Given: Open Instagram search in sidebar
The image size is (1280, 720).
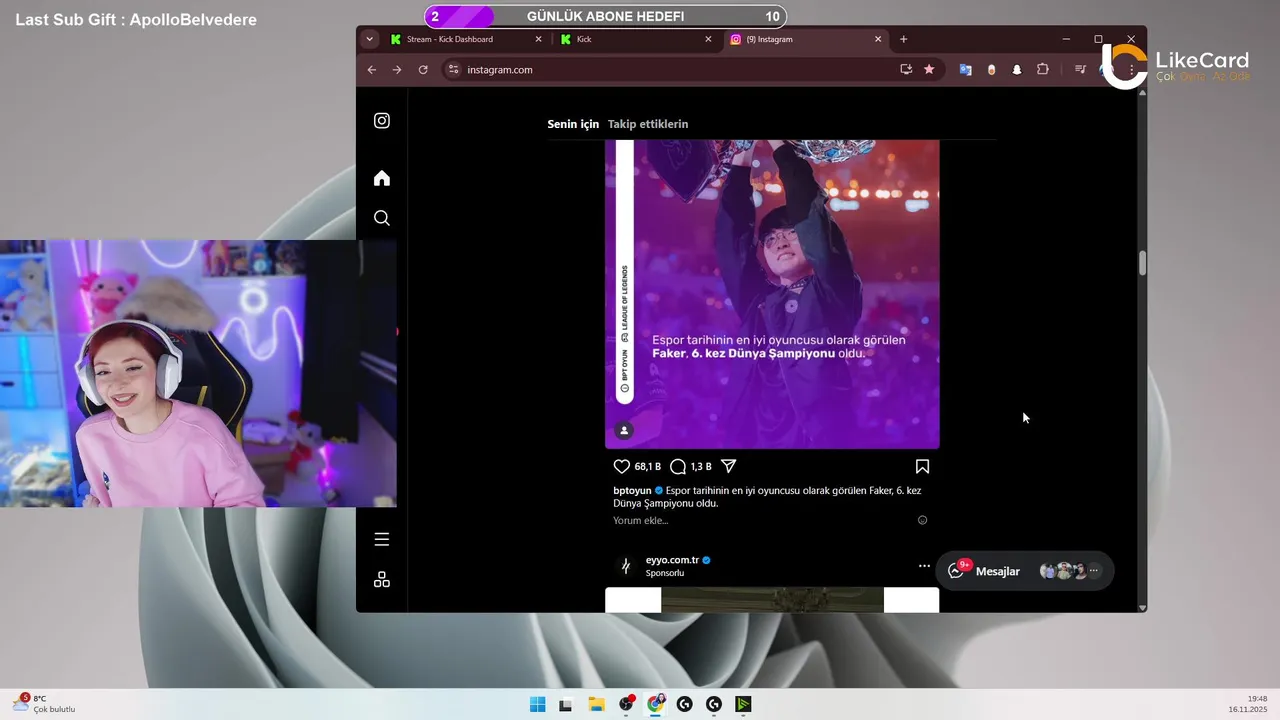Looking at the screenshot, I should 382,218.
